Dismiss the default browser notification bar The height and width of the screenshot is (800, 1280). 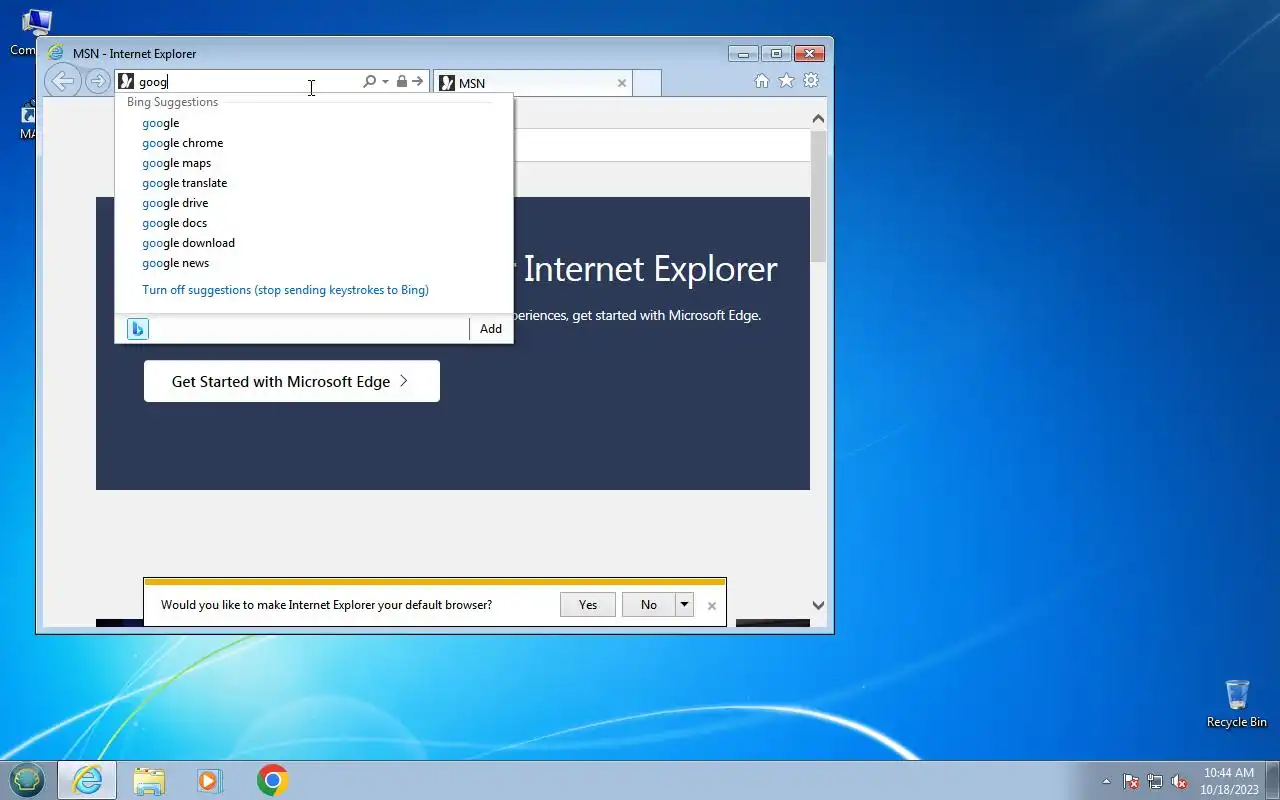(712, 605)
